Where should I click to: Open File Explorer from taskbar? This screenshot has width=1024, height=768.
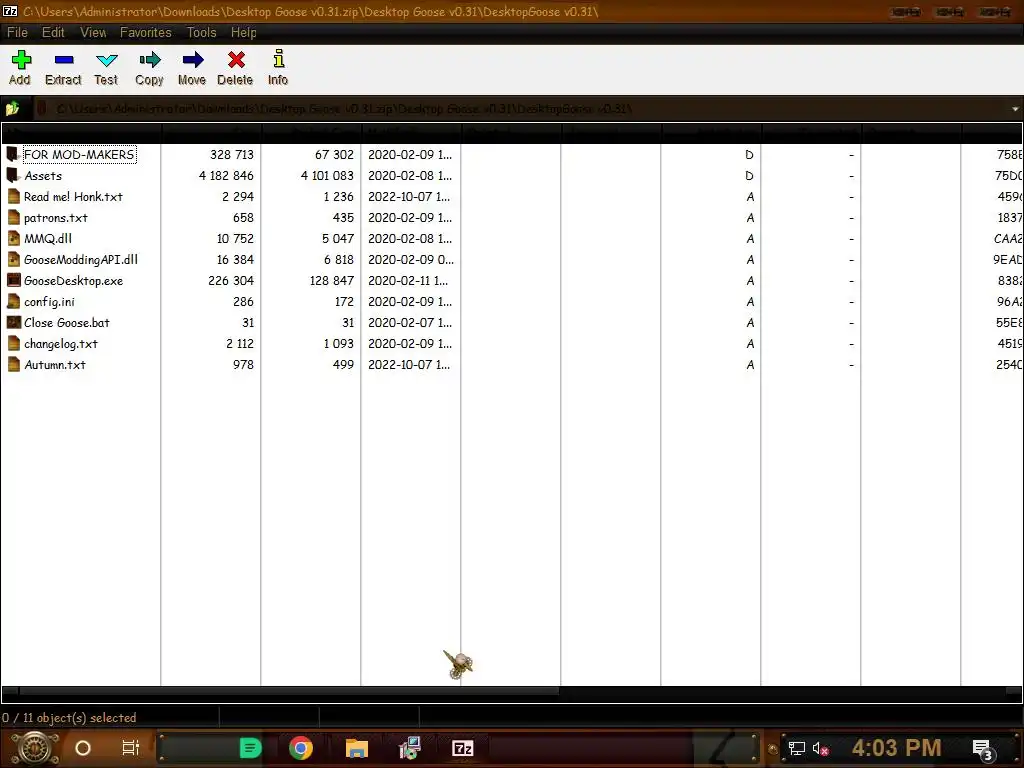pos(357,748)
